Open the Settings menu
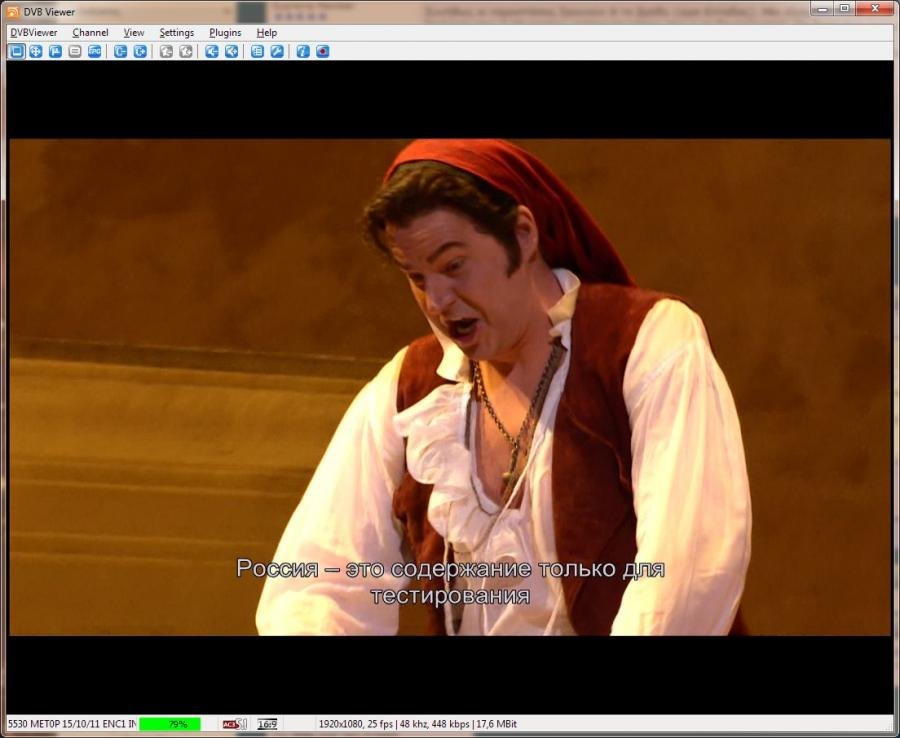Viewport: 900px width, 738px height. [177, 33]
